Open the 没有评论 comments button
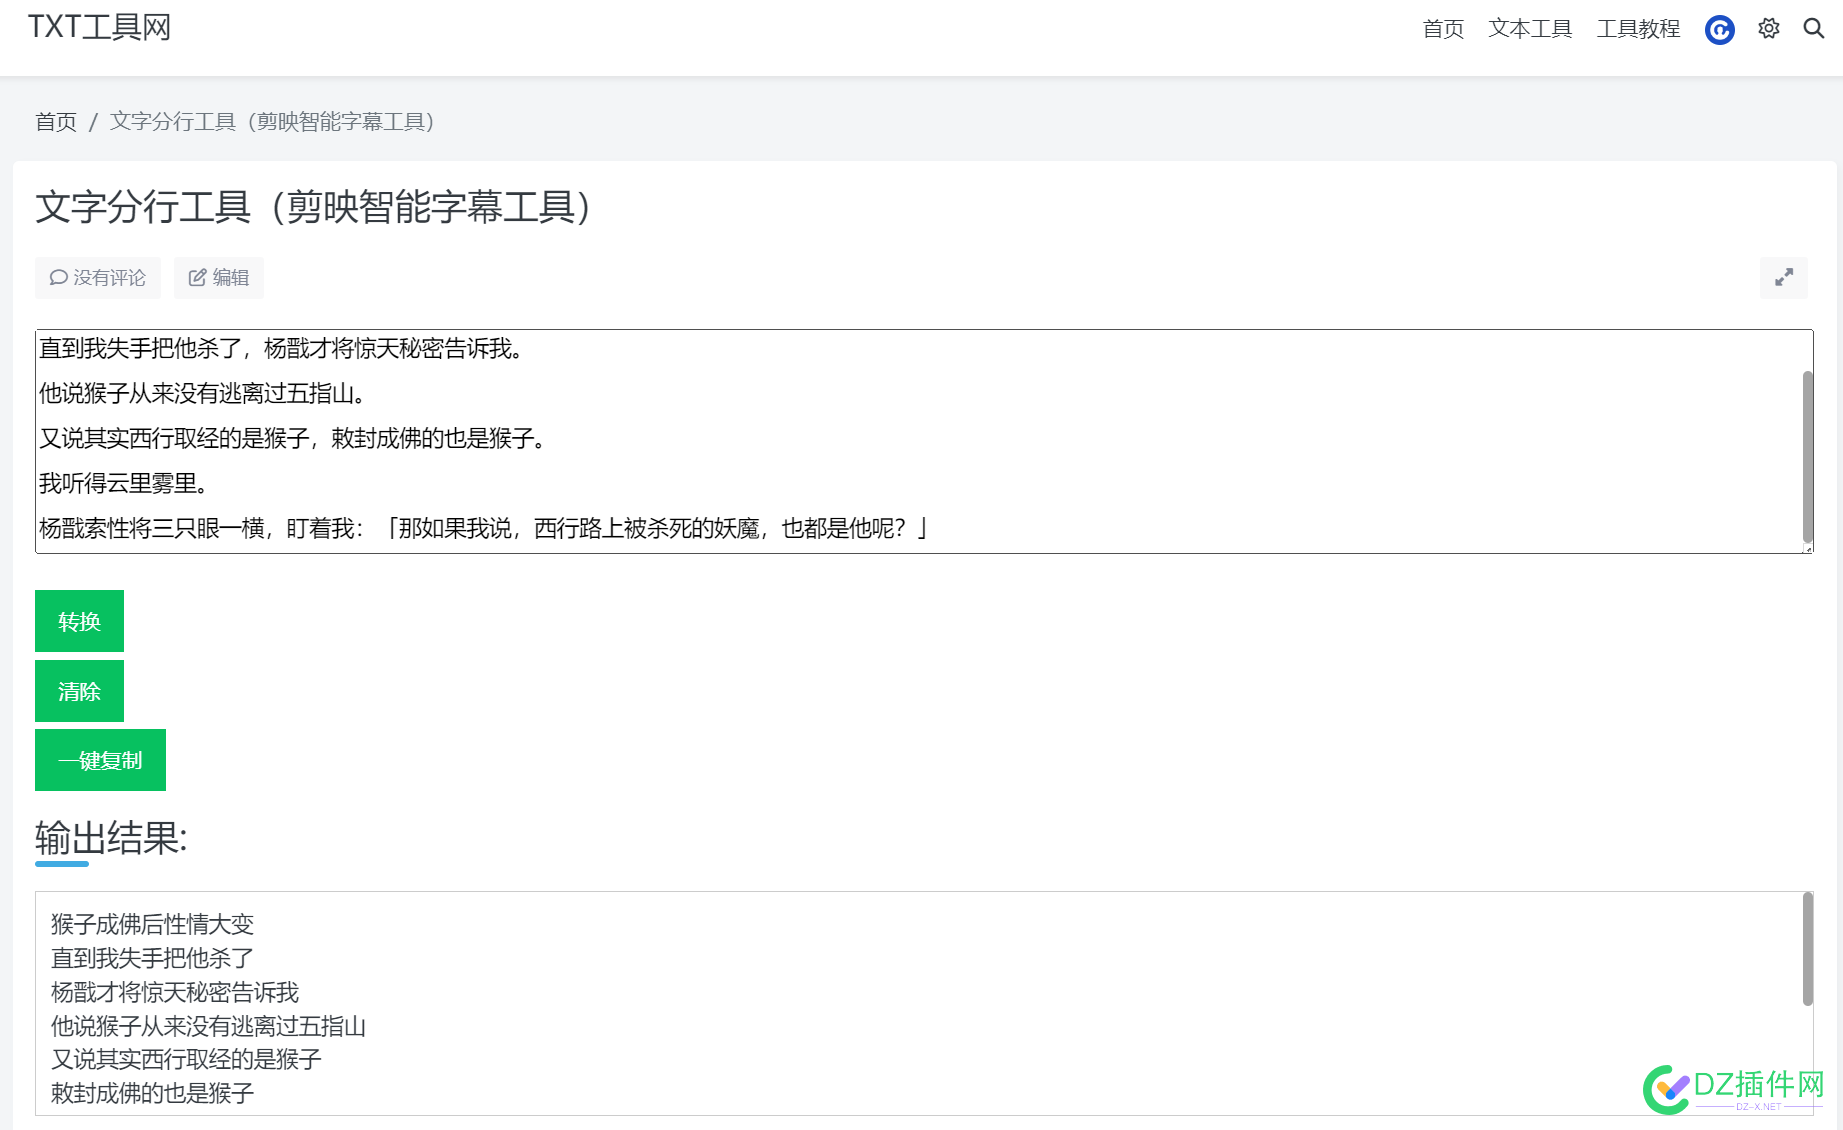 tap(98, 278)
